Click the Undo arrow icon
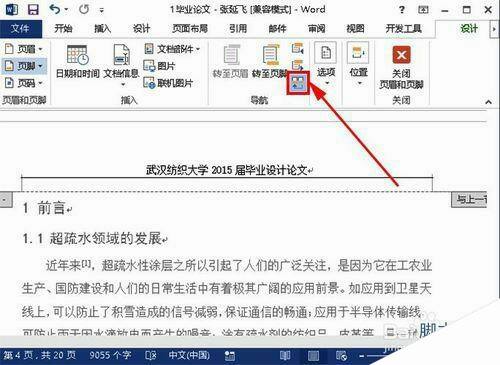 (x=55, y=9)
